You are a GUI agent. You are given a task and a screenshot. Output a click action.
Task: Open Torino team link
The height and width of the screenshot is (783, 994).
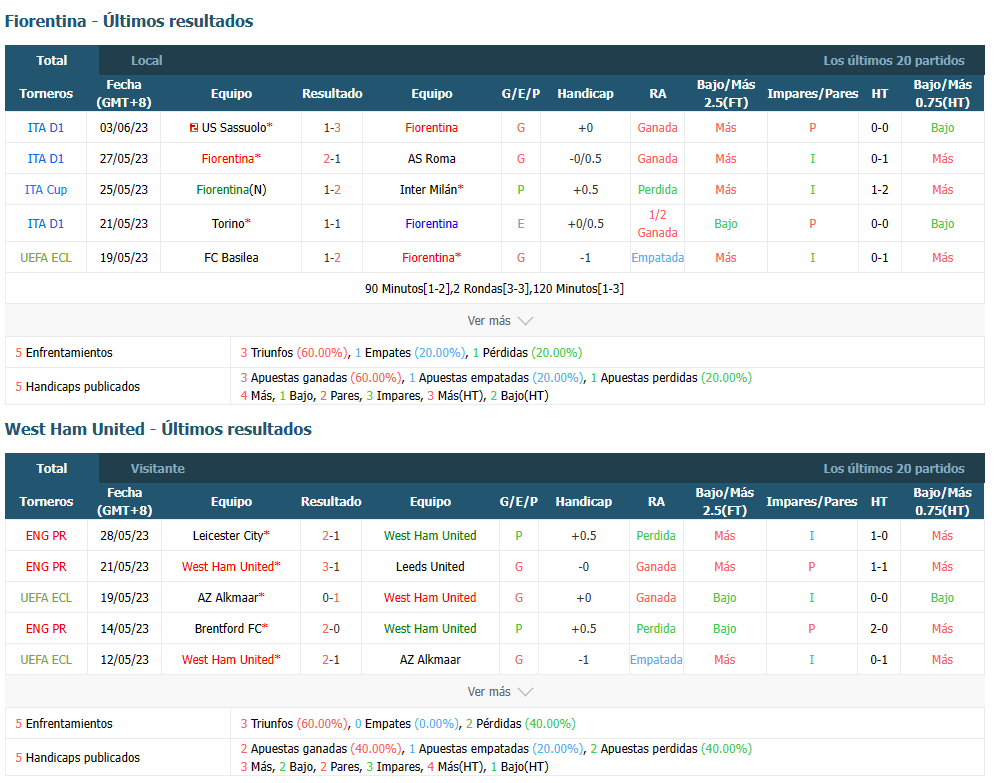(x=228, y=224)
